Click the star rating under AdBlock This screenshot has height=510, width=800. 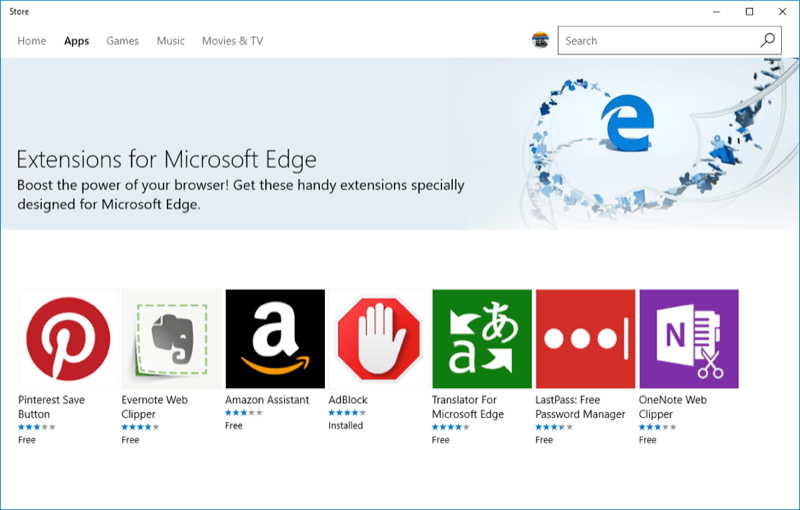[x=347, y=413]
